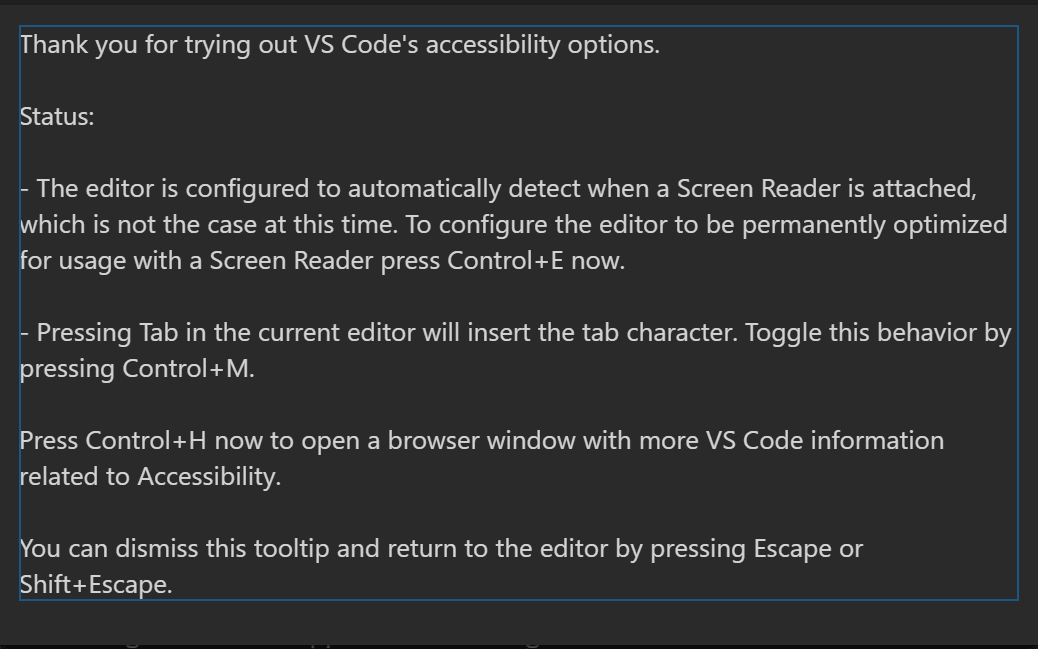Click the "Shift+Escape." shortcut text
1038x649 pixels.
click(x=96, y=585)
